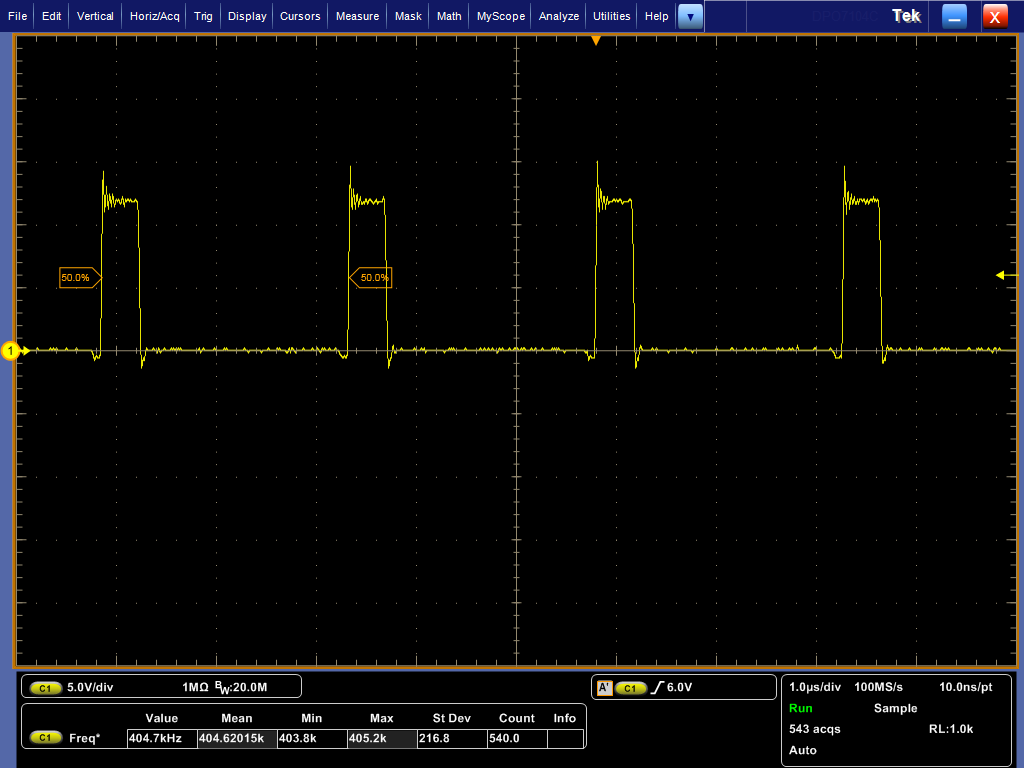Viewport: 1024px width, 768px height.
Task: Open the Vertical menu
Action: click(x=95, y=16)
